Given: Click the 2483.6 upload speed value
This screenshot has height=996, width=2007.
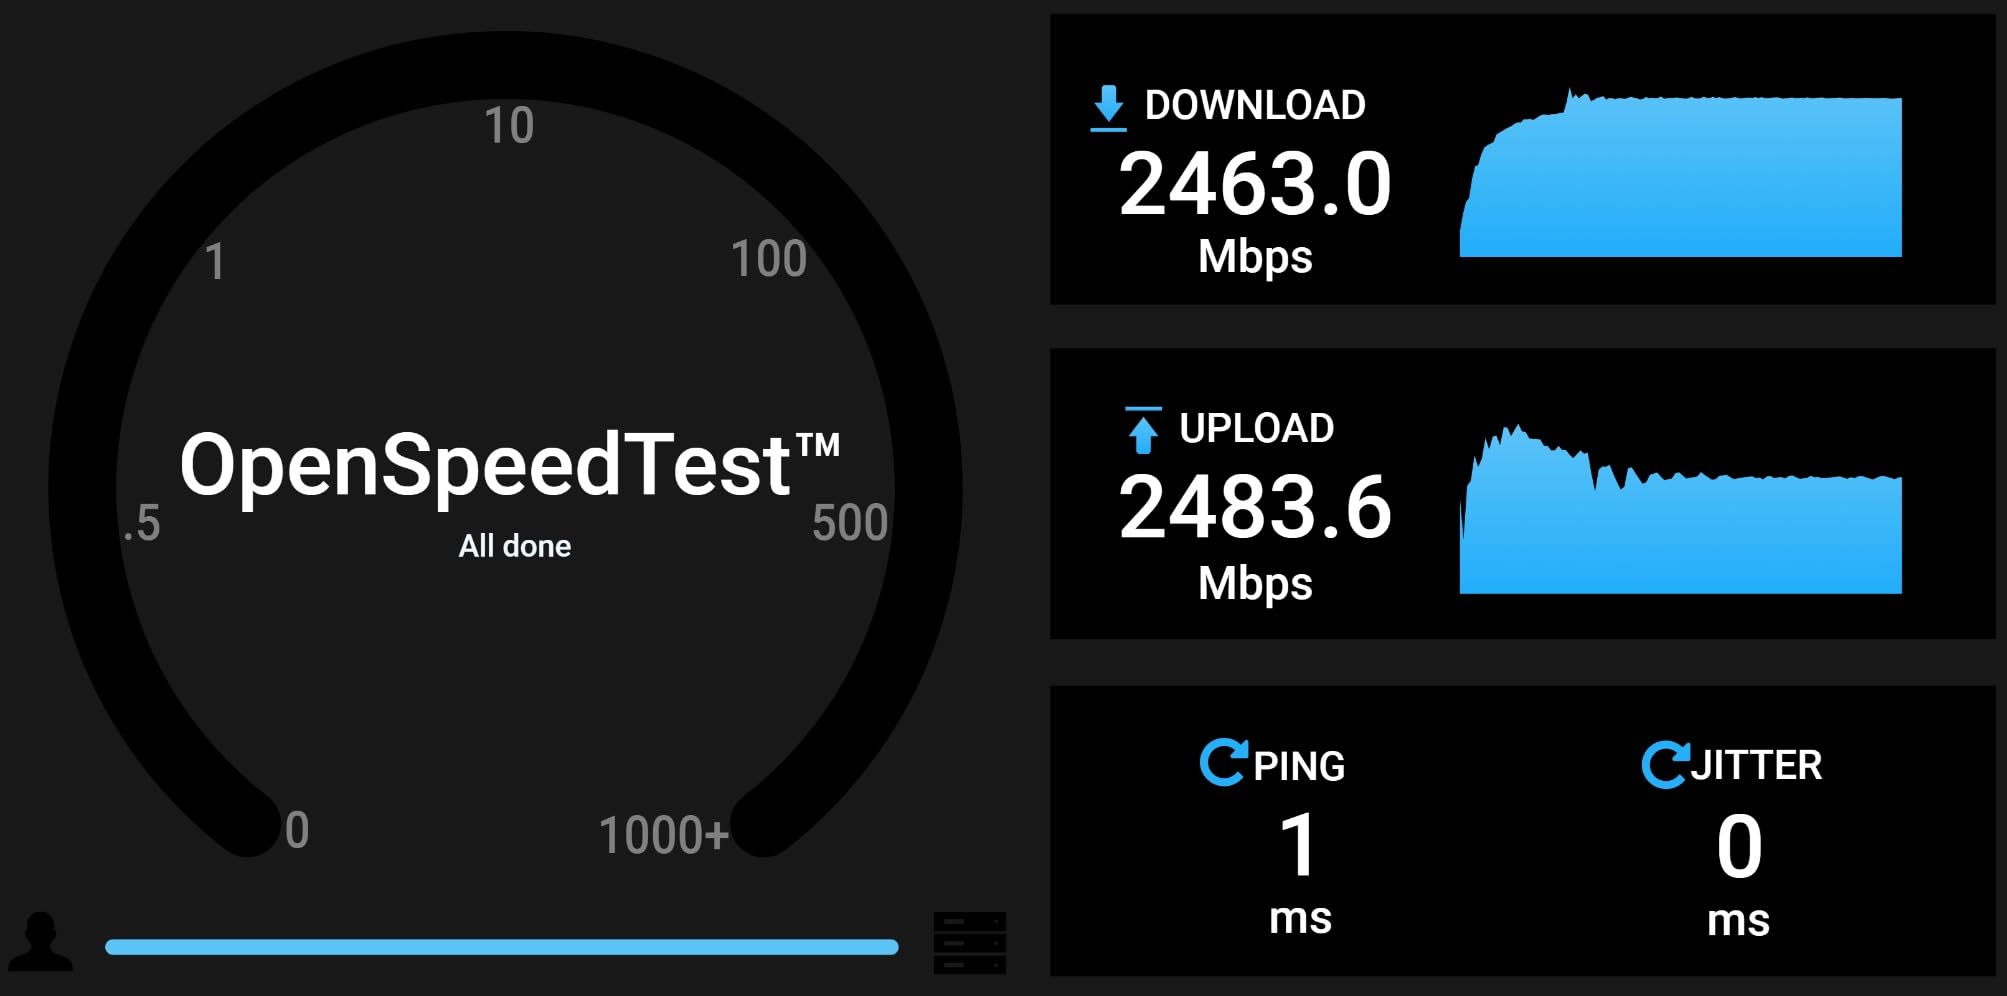Looking at the screenshot, I should click(x=1255, y=507).
